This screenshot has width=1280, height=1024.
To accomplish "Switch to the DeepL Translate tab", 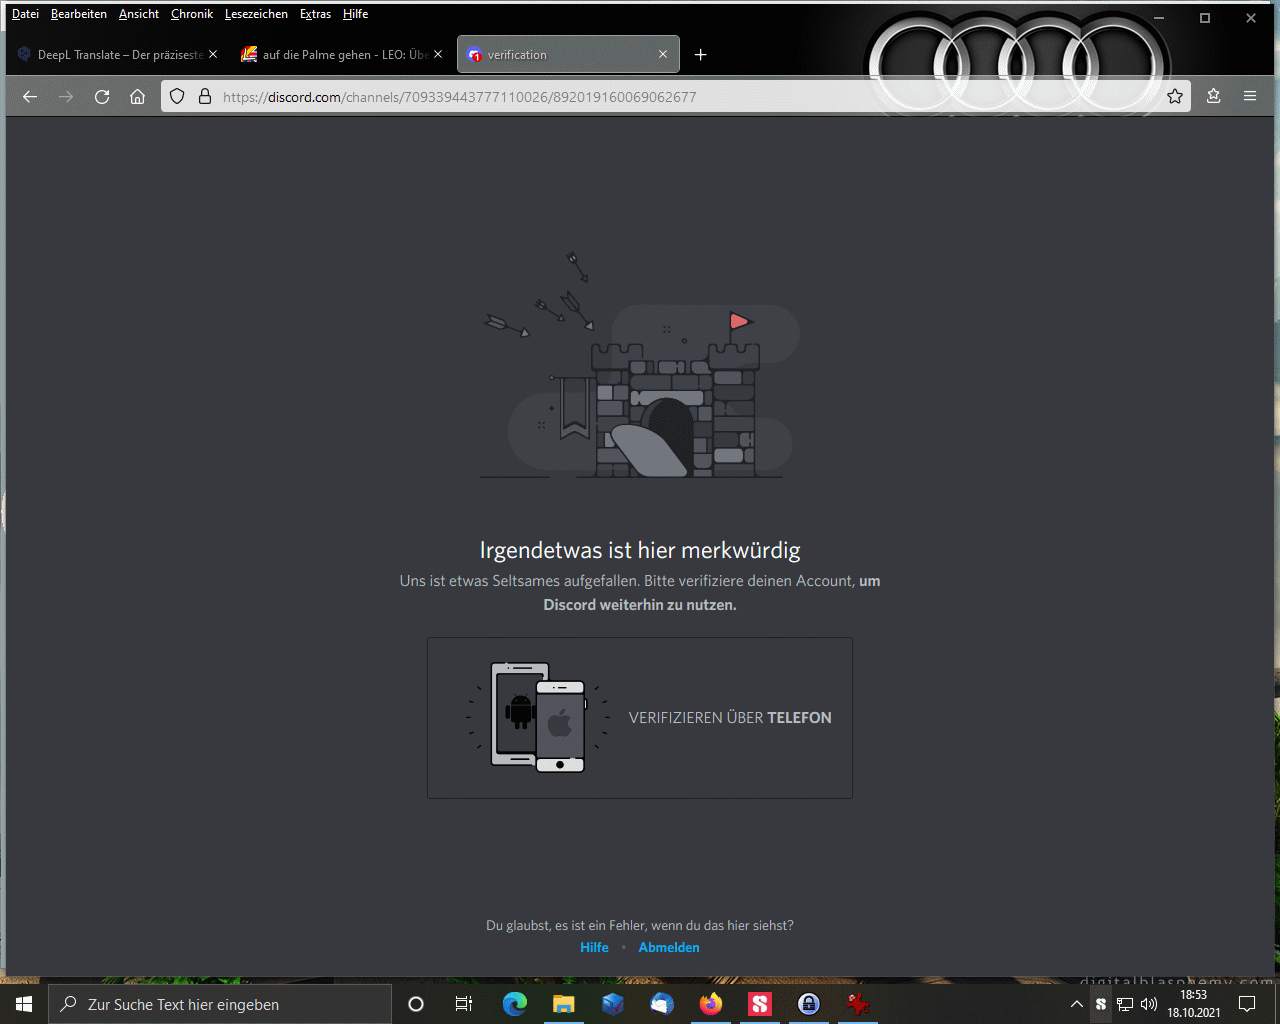I will [x=117, y=55].
